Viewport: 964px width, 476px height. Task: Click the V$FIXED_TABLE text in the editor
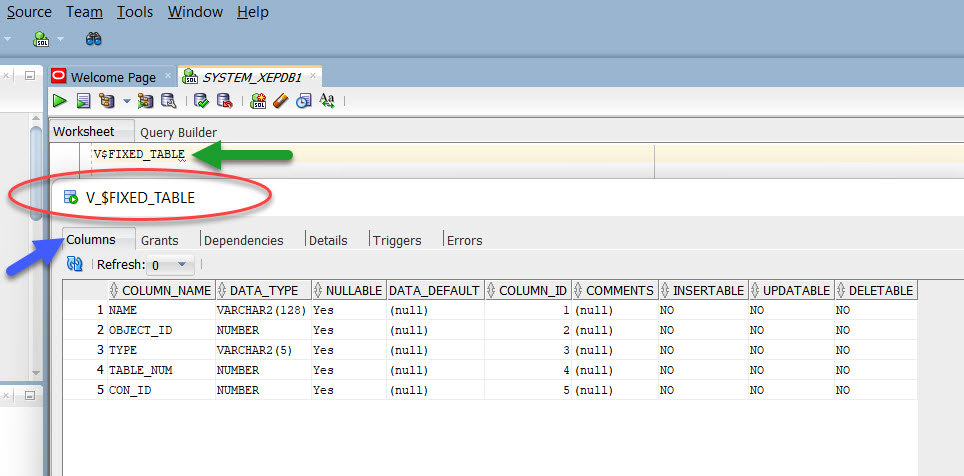coord(139,154)
